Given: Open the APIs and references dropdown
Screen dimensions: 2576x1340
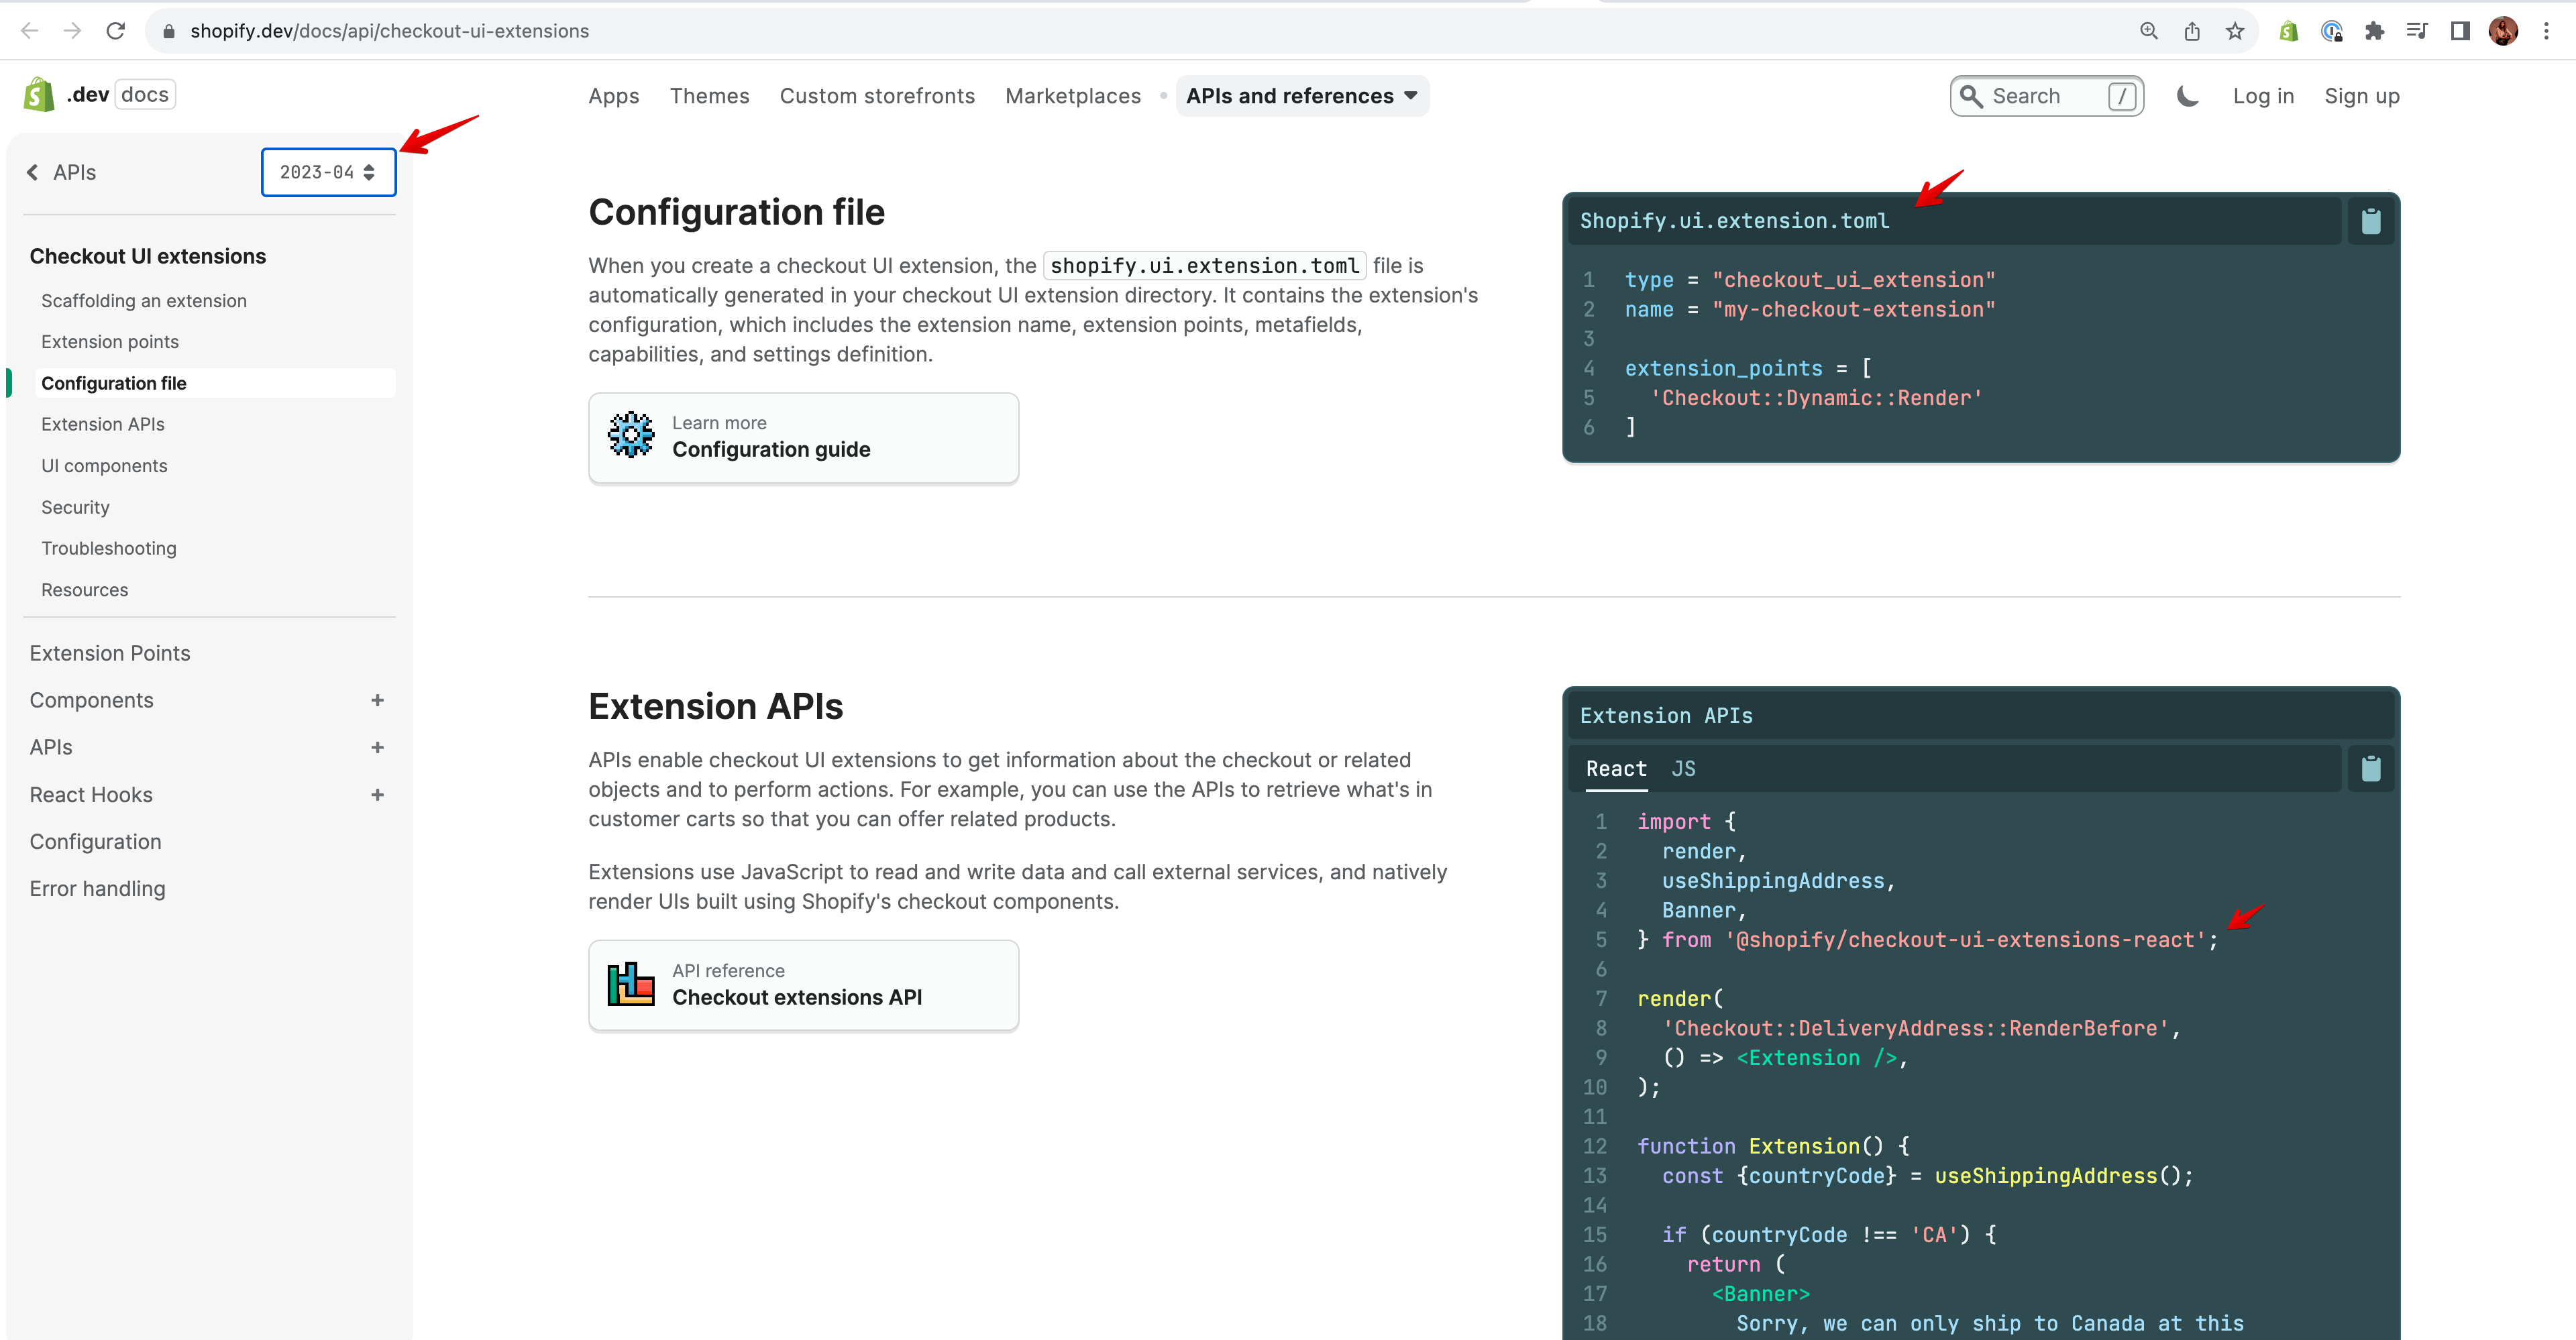Looking at the screenshot, I should (x=1302, y=96).
